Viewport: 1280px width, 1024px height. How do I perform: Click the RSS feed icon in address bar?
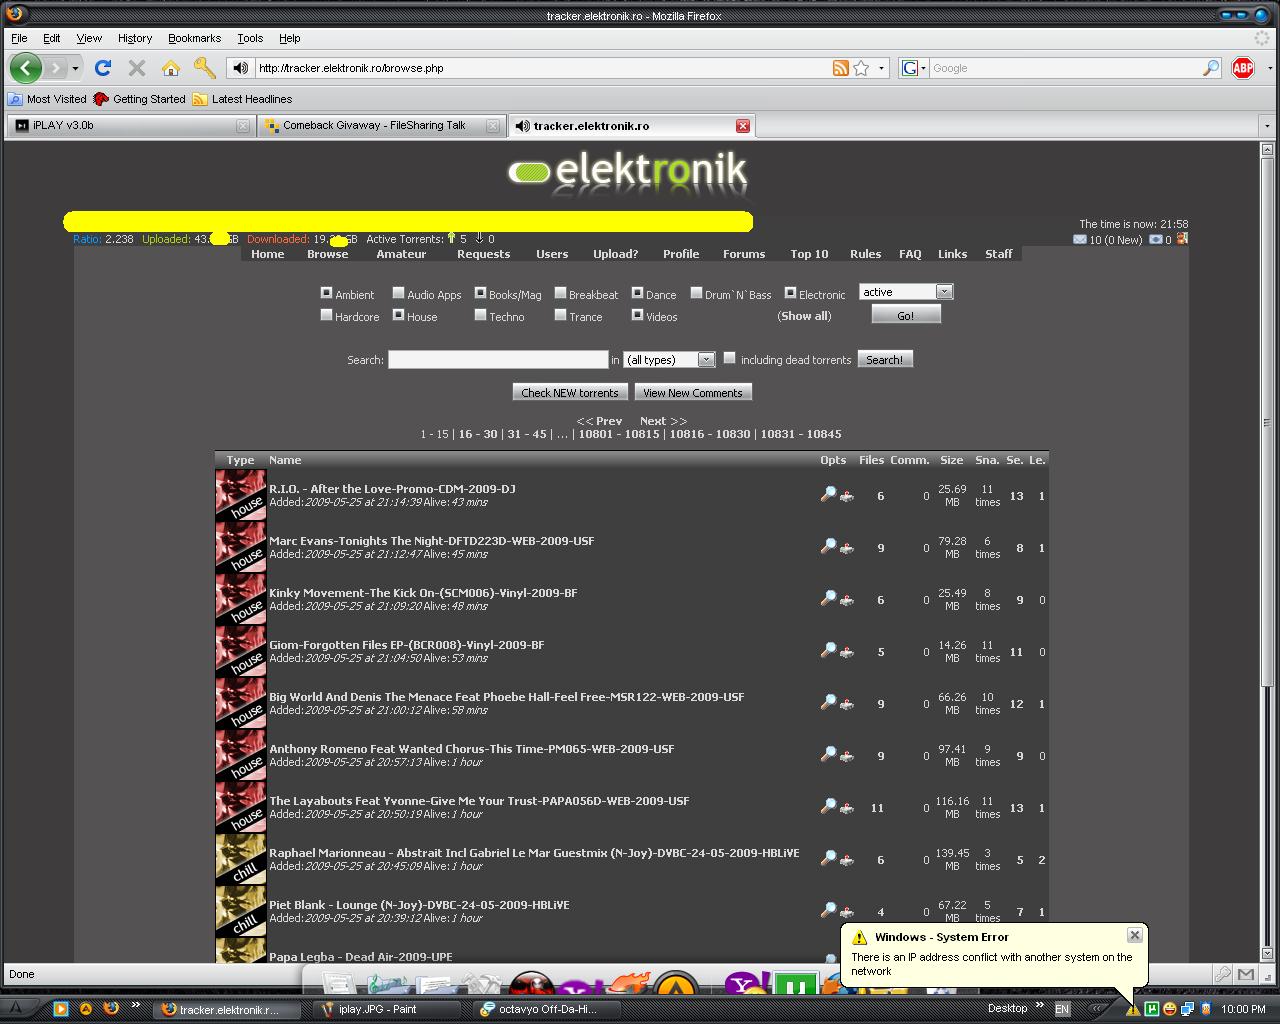pos(841,68)
